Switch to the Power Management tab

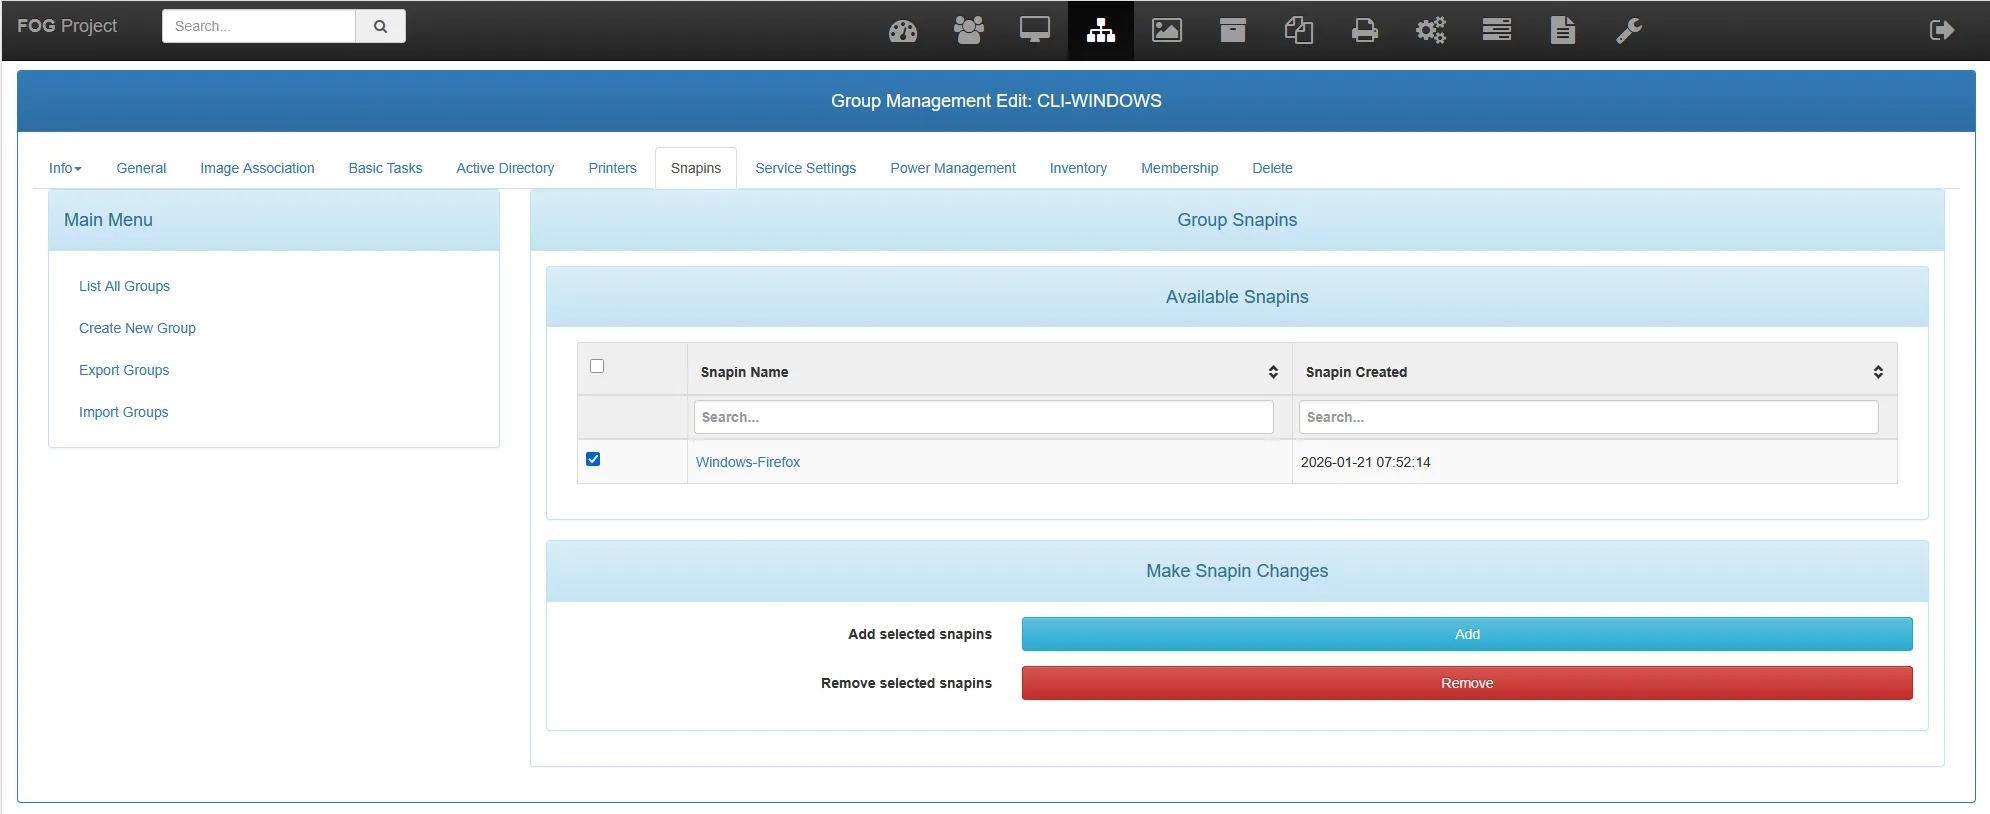(x=952, y=168)
